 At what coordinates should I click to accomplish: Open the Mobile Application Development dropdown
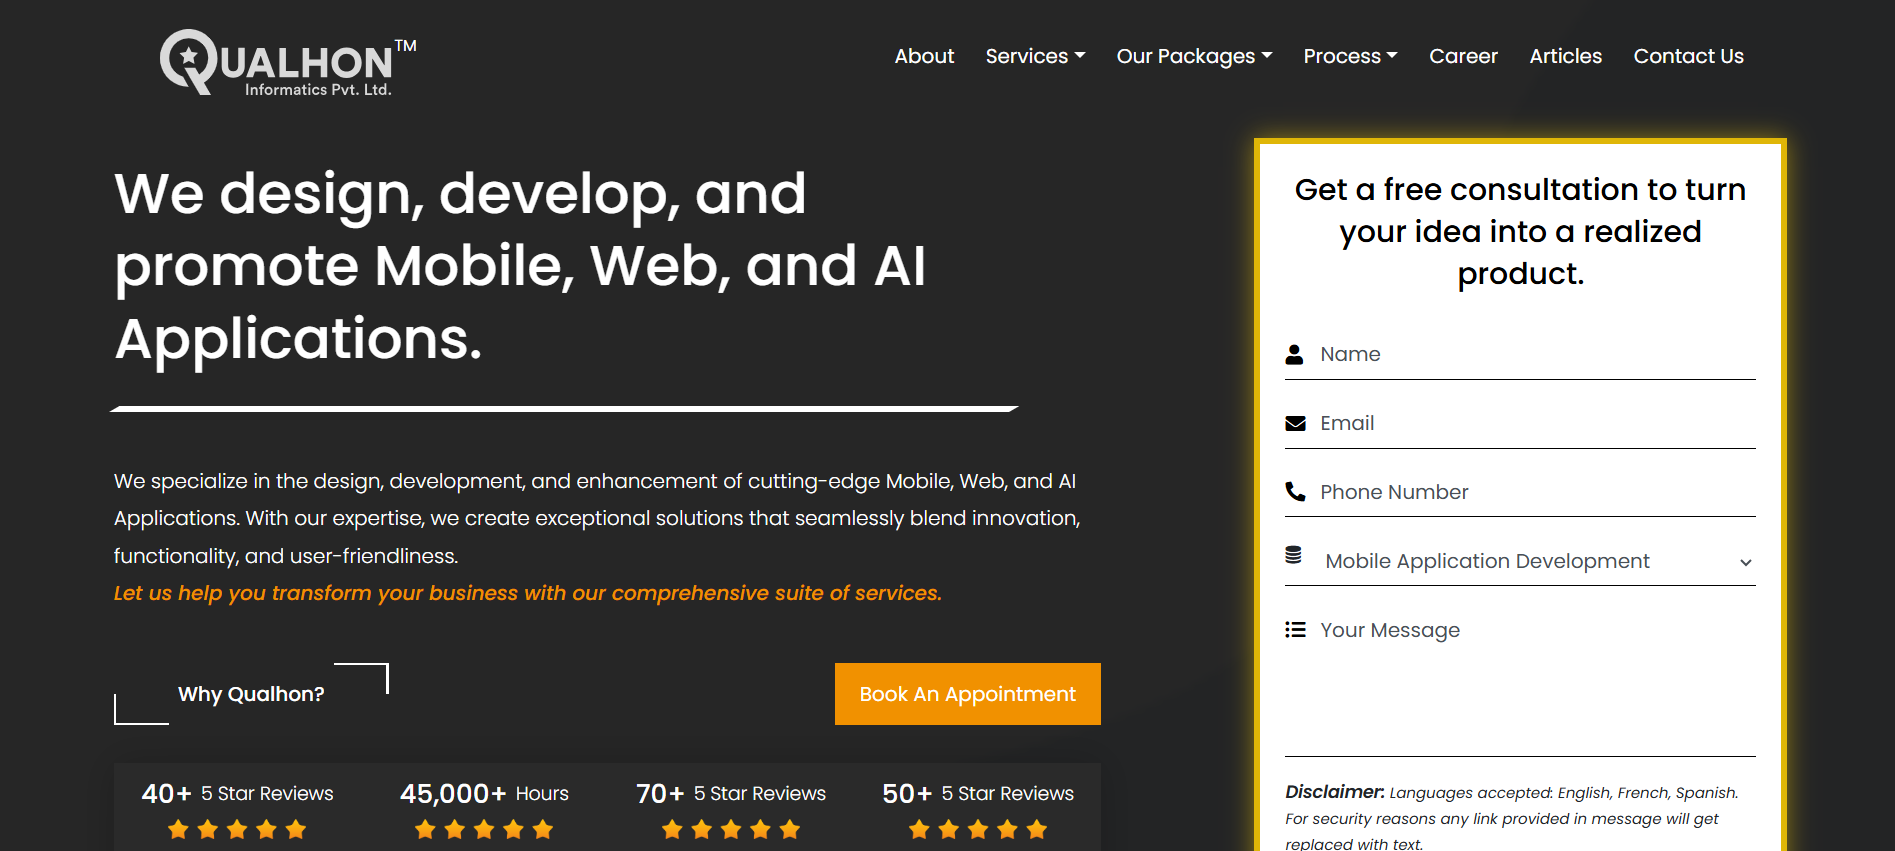pyautogui.click(x=1538, y=561)
